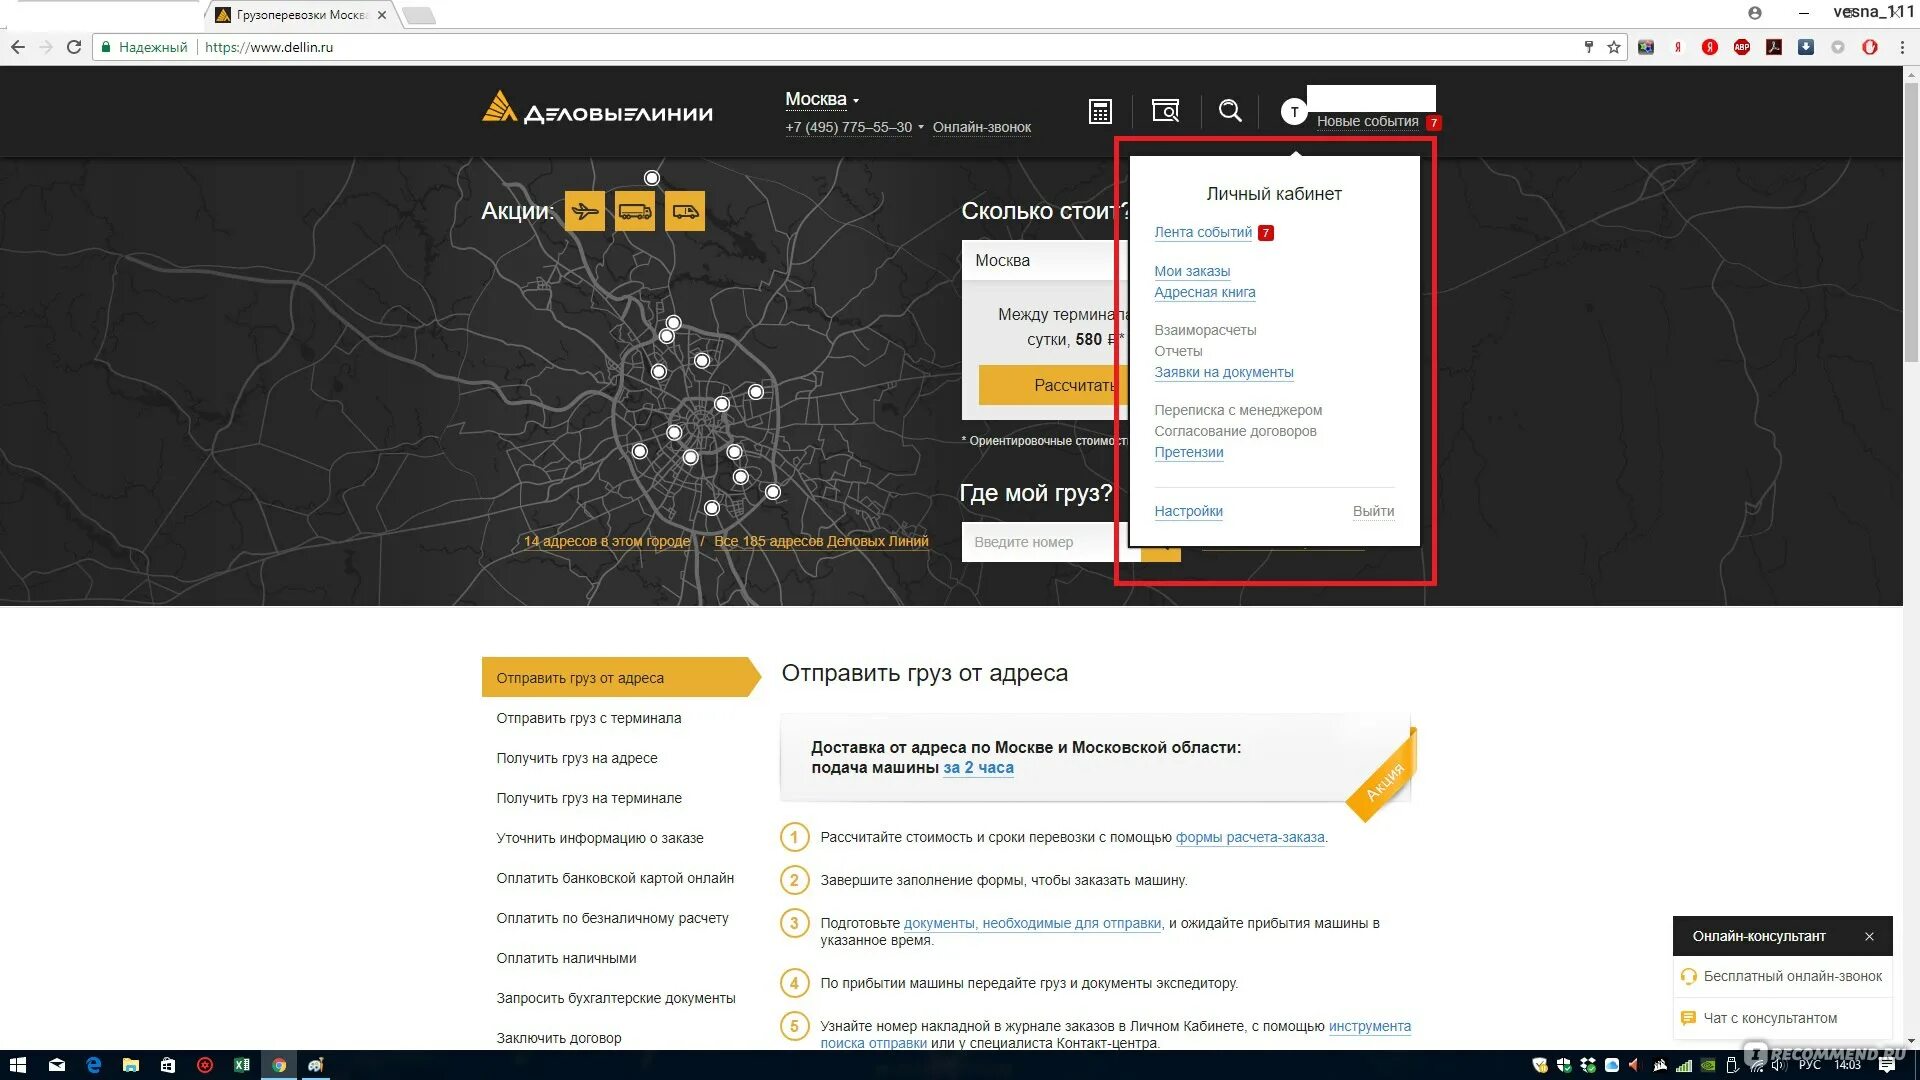The width and height of the screenshot is (1920, 1080).
Task: Click the search icon in header
Action: coord(1228,109)
